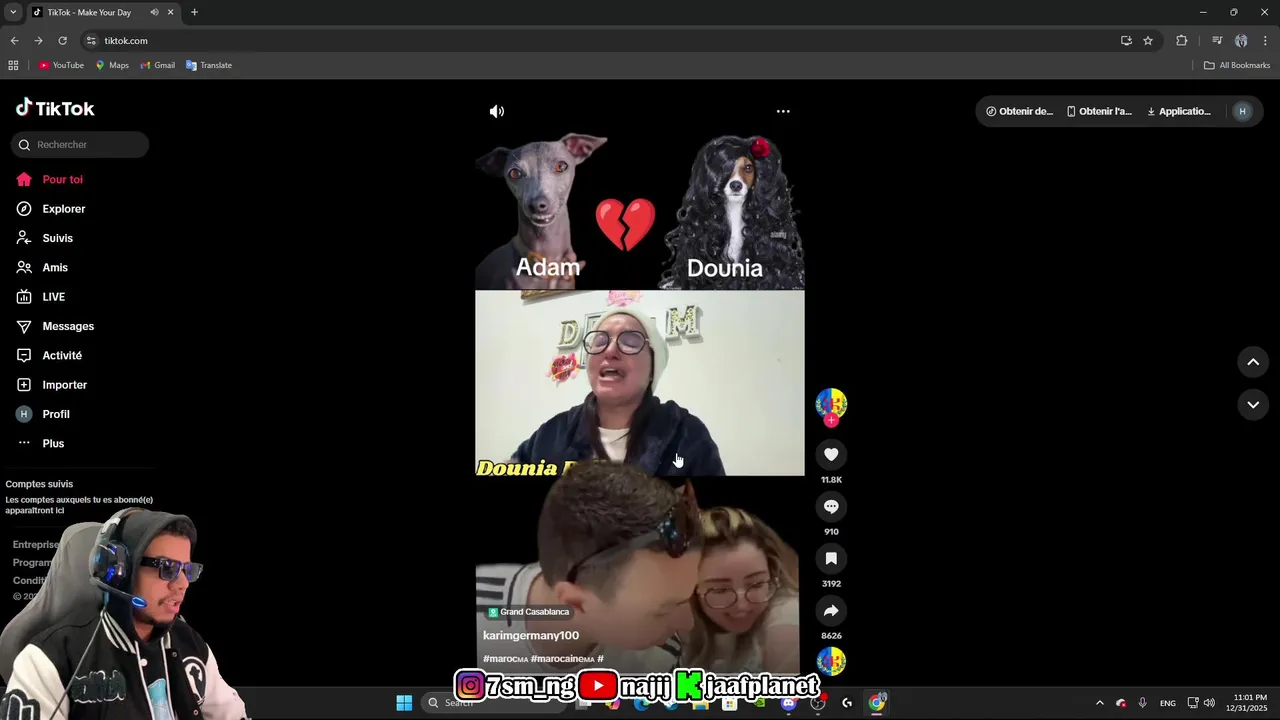Open the tab search dropdown arrow
This screenshot has width=1280, height=720.
pos(13,12)
